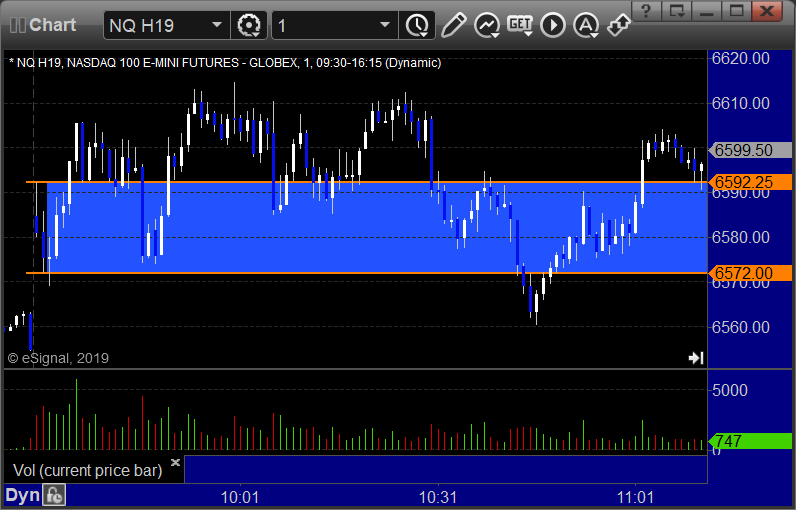Open the interval dropdown showing 1
This screenshot has width=796, height=510.
[335, 25]
